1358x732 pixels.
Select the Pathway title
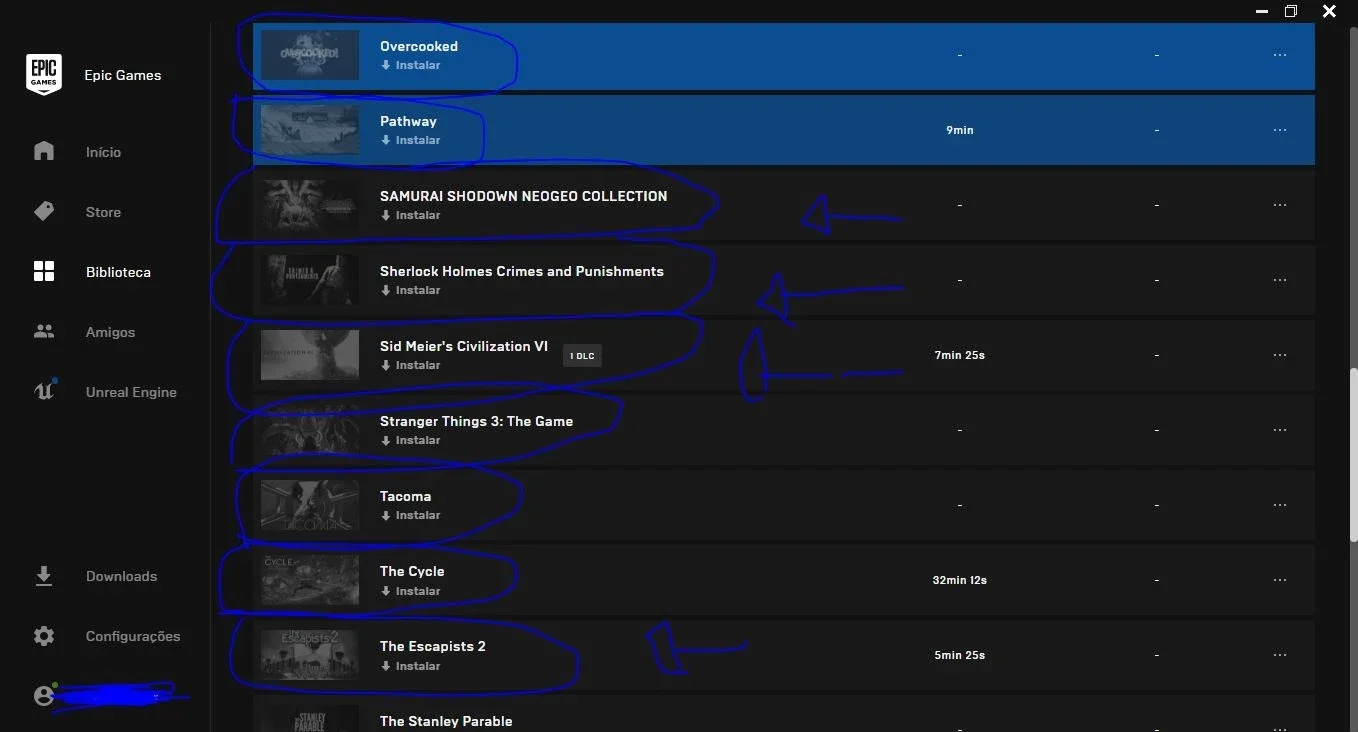[408, 121]
